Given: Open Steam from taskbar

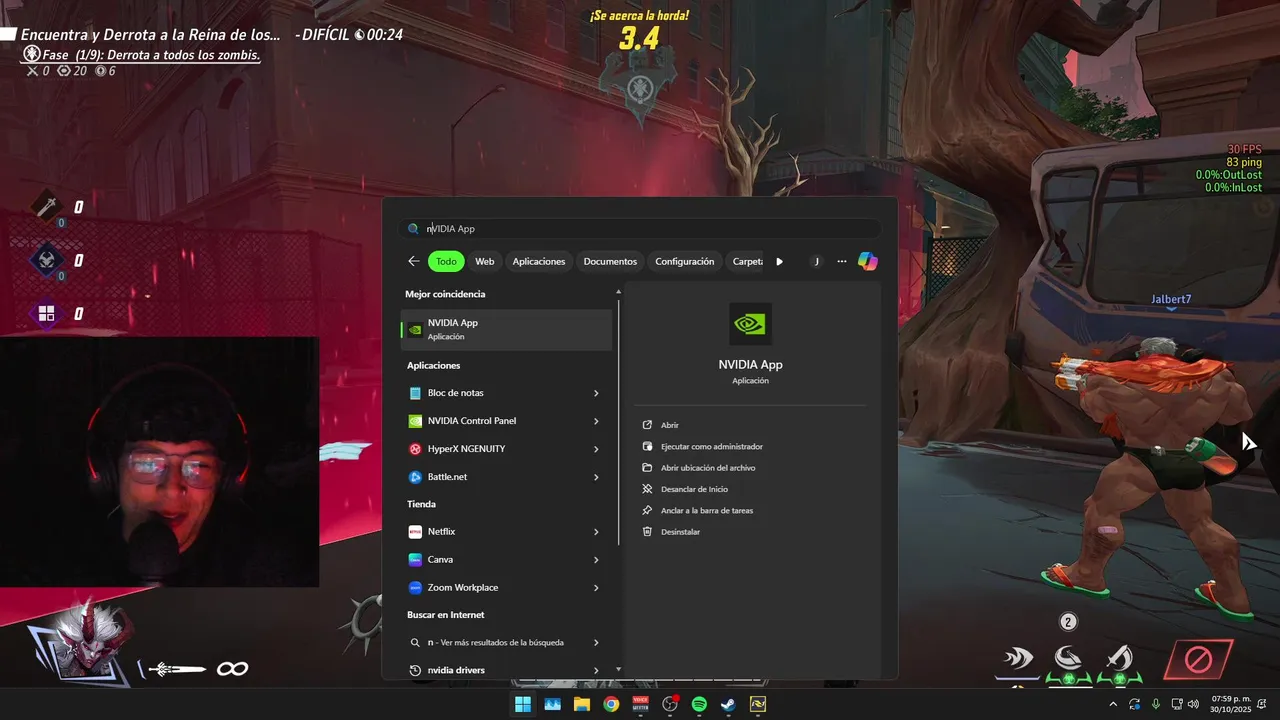Looking at the screenshot, I should pos(729,704).
